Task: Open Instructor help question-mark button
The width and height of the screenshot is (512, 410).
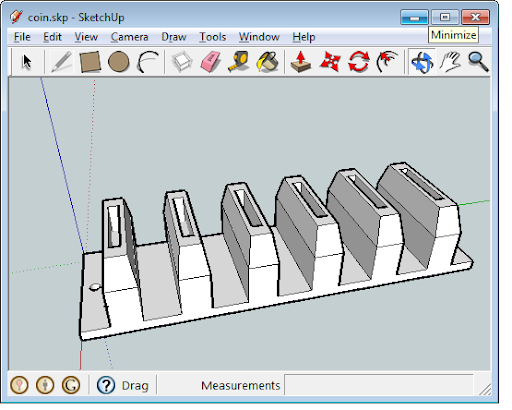Action: (x=106, y=385)
